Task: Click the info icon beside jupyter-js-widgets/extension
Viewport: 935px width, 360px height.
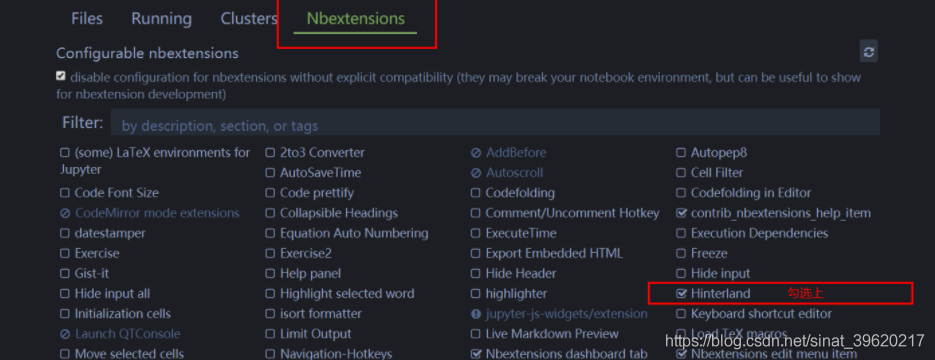Action: pyautogui.click(x=476, y=314)
